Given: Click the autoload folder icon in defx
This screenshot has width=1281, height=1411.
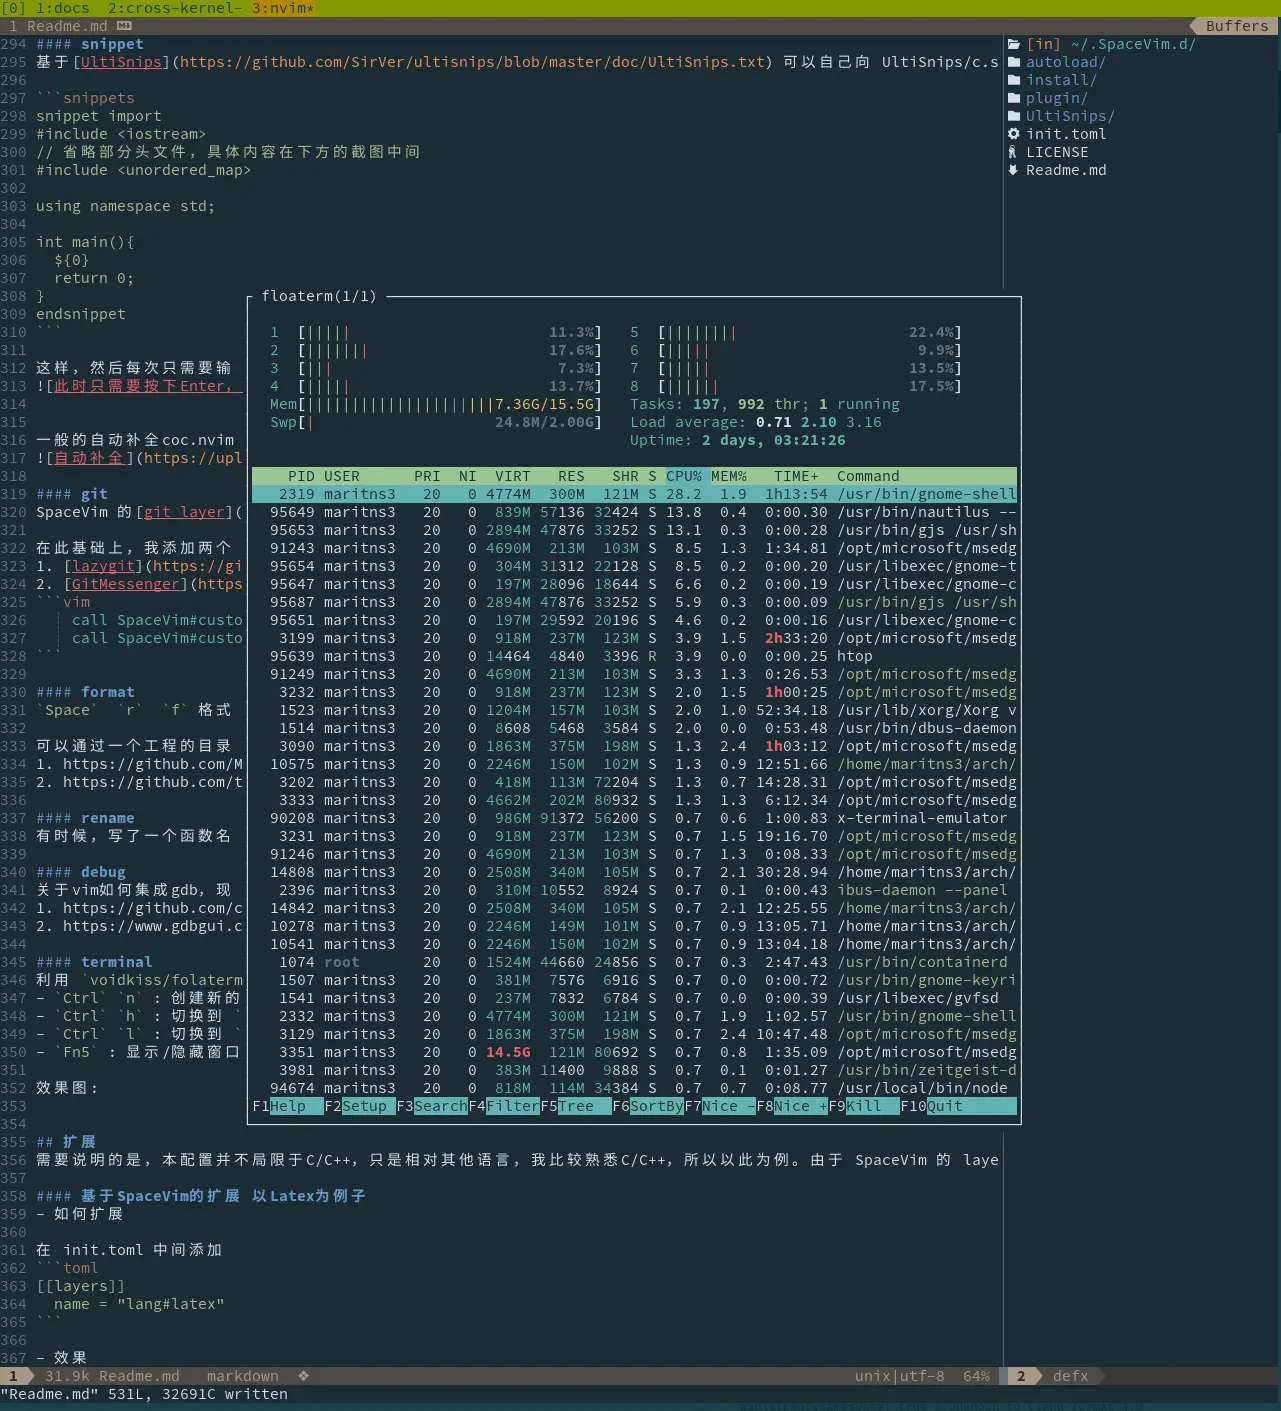Looking at the screenshot, I should click(x=1013, y=62).
